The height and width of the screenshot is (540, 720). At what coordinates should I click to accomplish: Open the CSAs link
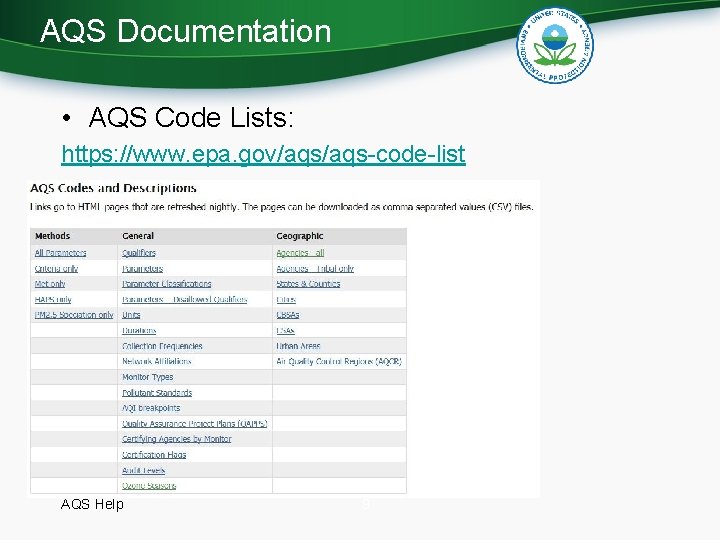[285, 331]
